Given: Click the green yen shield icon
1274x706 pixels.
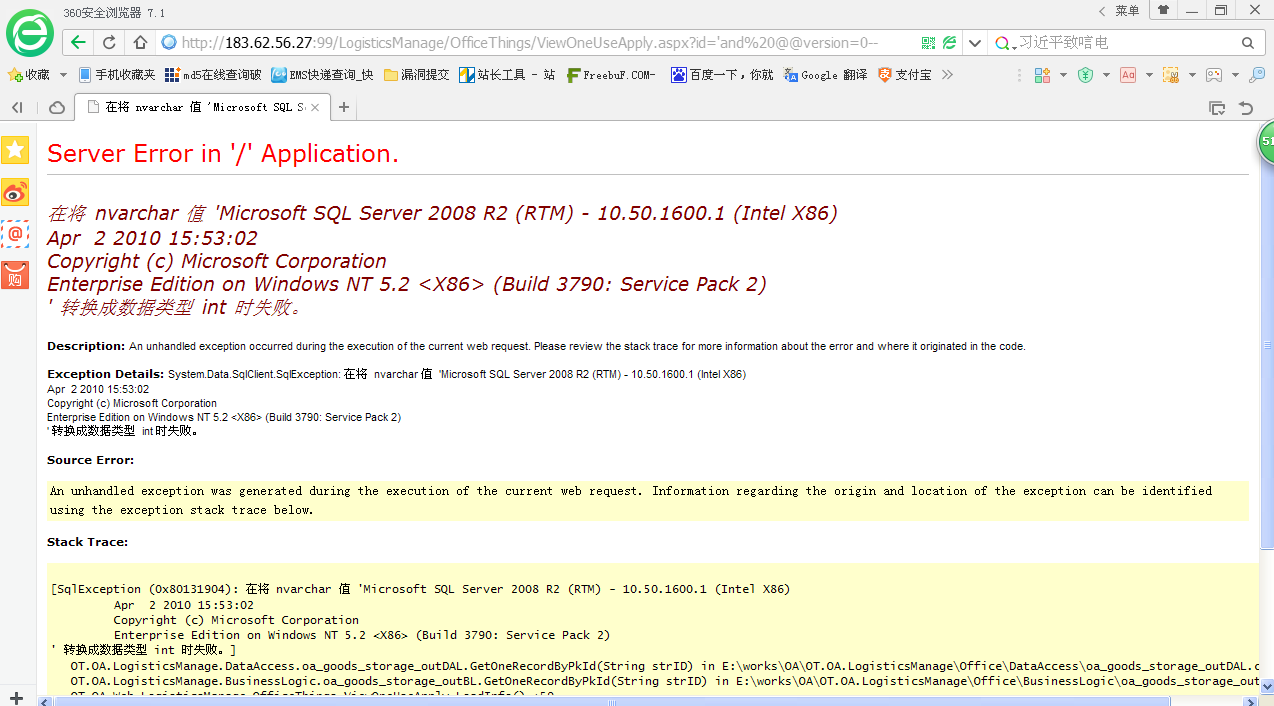Looking at the screenshot, I should 1085,75.
